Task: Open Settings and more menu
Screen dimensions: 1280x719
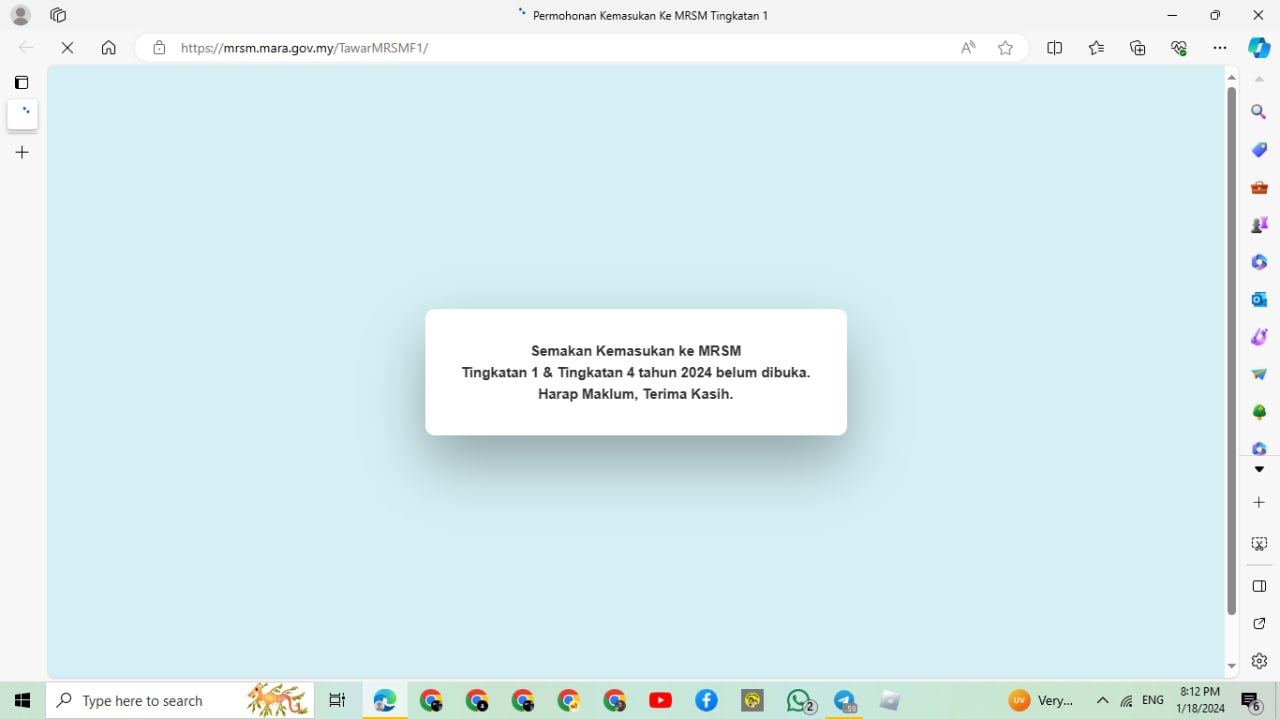Action: pos(1219,48)
